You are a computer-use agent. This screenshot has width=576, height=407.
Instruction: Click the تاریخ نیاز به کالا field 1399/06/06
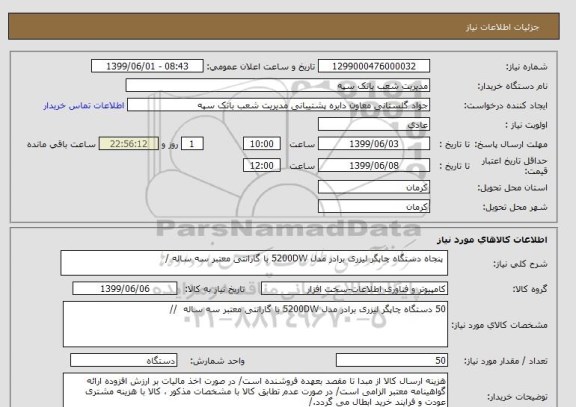coord(125,289)
